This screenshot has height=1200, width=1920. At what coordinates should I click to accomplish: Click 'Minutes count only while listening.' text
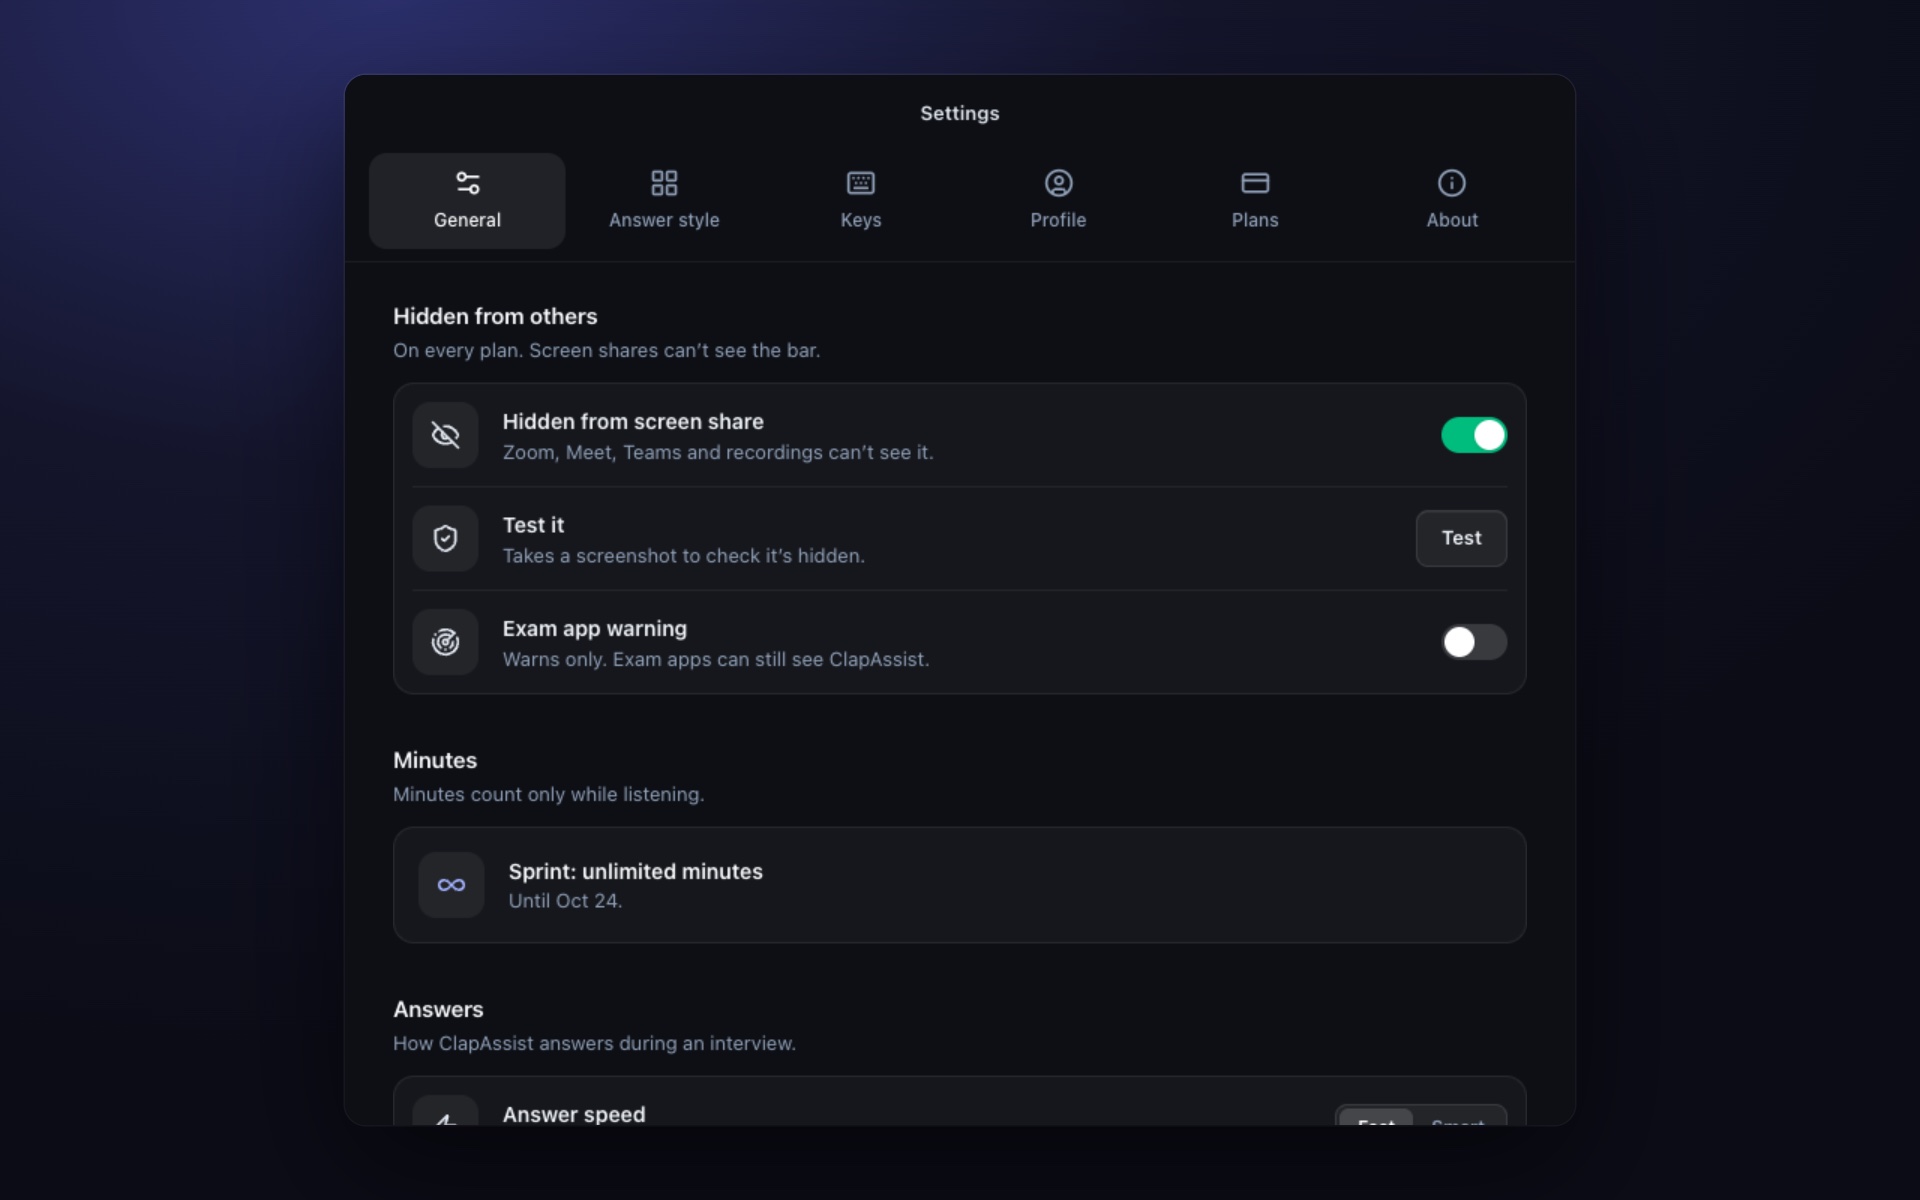548,794
